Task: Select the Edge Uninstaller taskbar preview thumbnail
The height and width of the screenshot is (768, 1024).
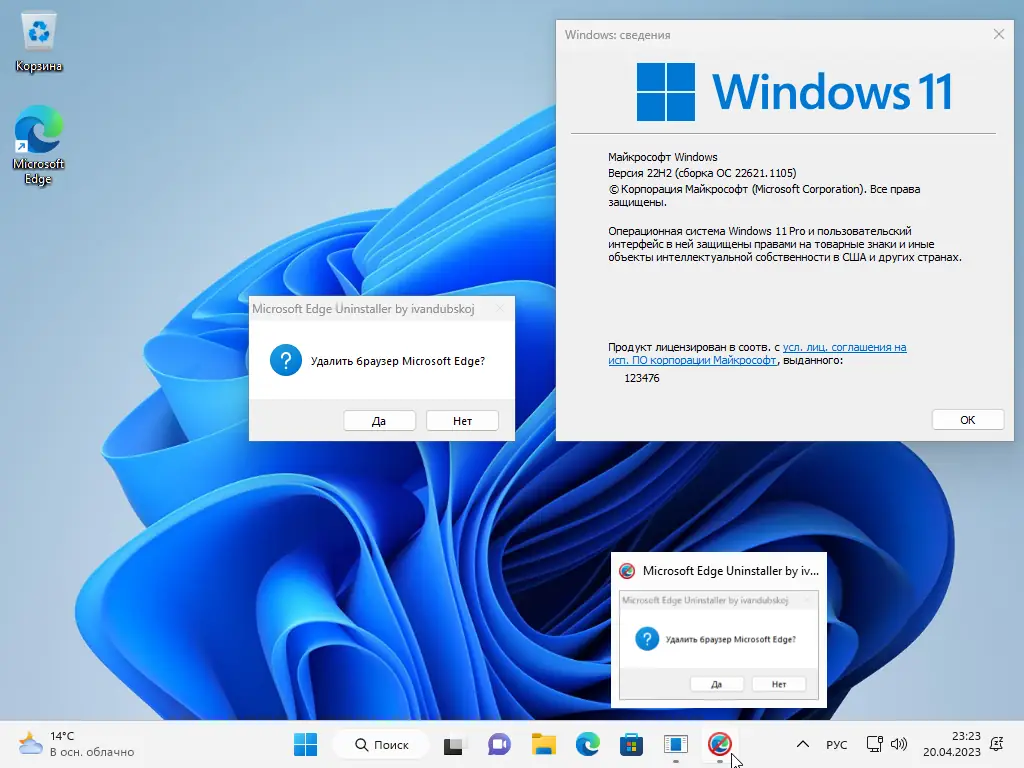Action: [x=718, y=645]
